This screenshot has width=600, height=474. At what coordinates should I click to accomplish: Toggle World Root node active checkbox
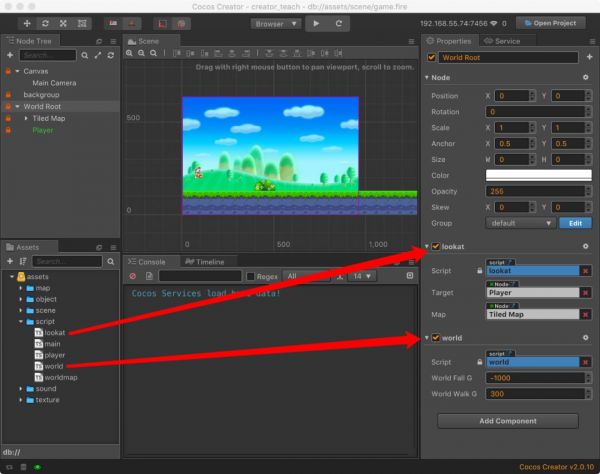click(x=431, y=57)
